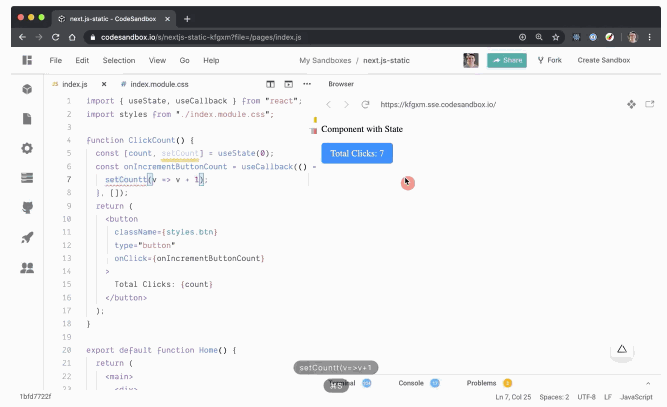
Task: Toggle the project view sidebar icon
Action: pos(27,60)
